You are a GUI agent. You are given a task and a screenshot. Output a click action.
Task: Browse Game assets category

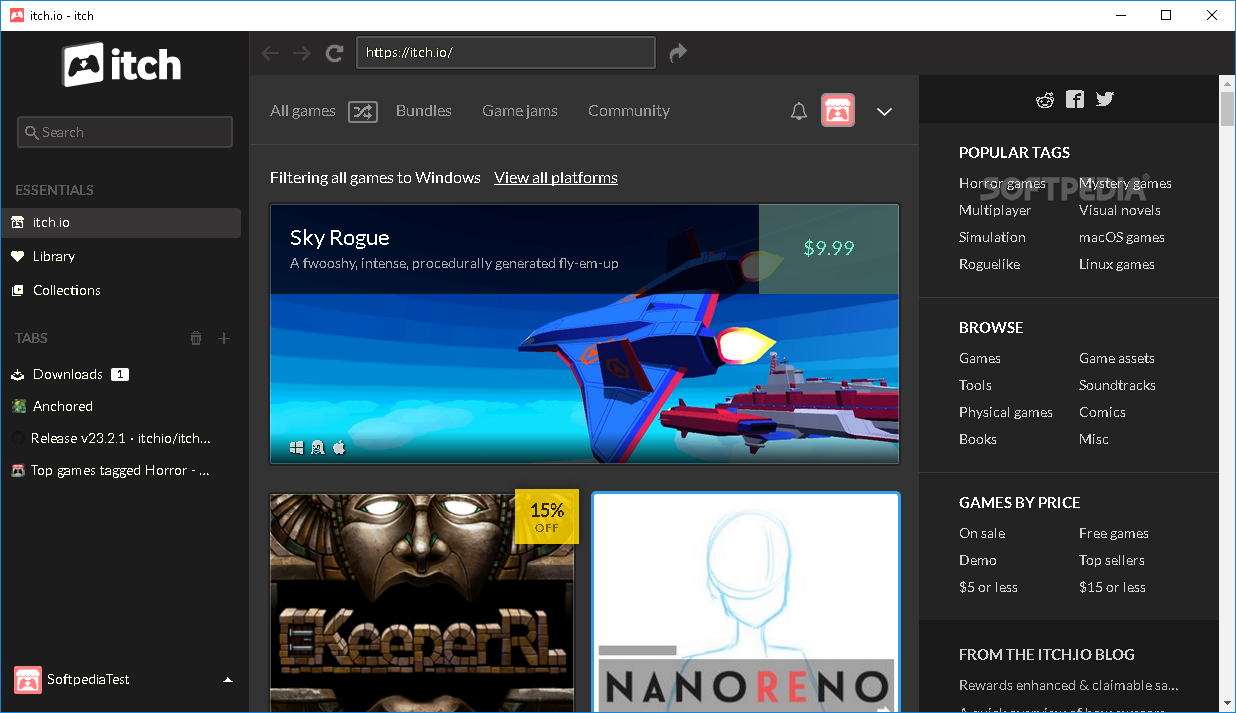(x=1117, y=358)
